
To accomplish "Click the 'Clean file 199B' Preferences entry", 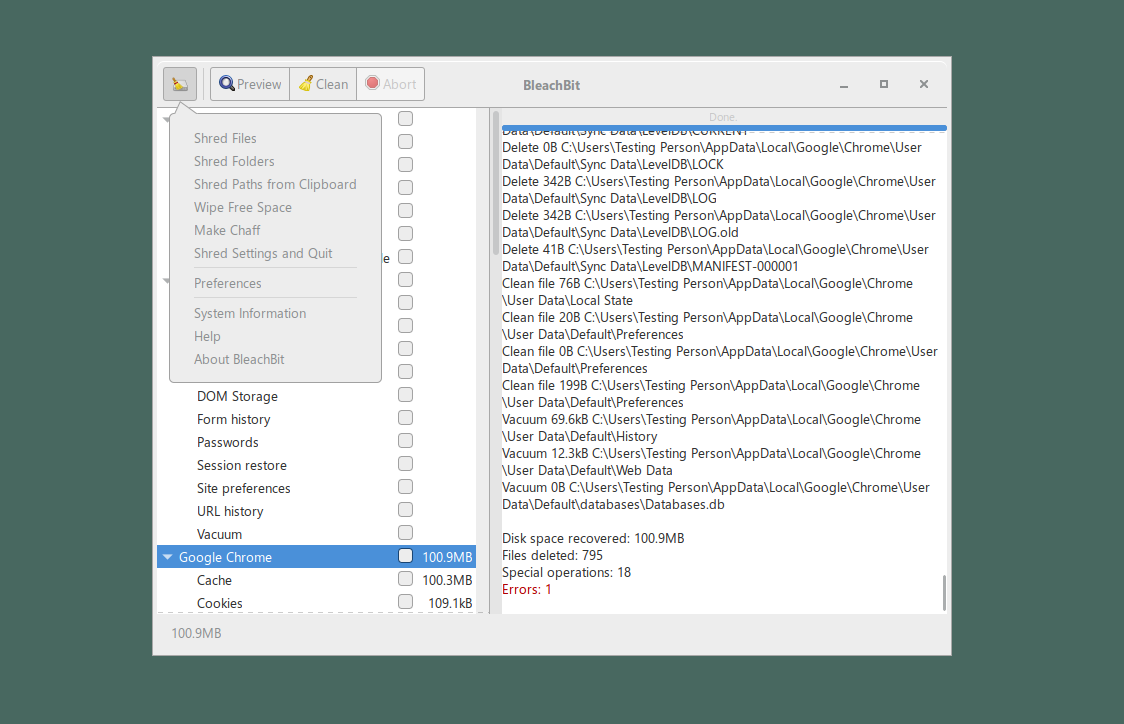I will click(x=711, y=394).
